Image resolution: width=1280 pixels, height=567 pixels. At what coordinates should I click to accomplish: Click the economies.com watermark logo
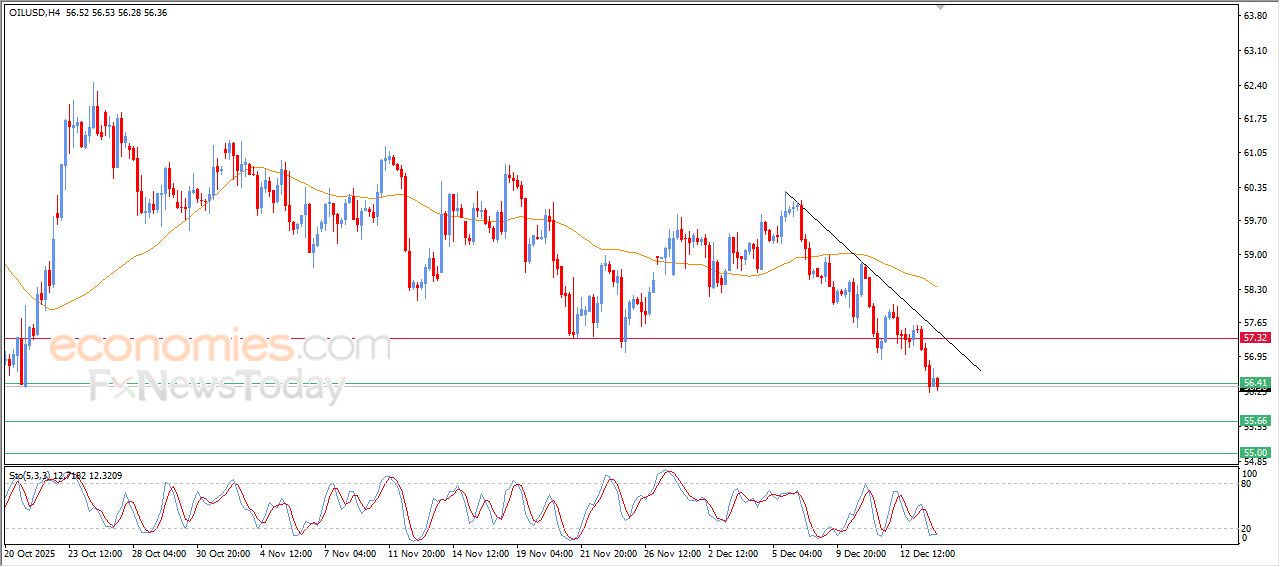click(218, 347)
